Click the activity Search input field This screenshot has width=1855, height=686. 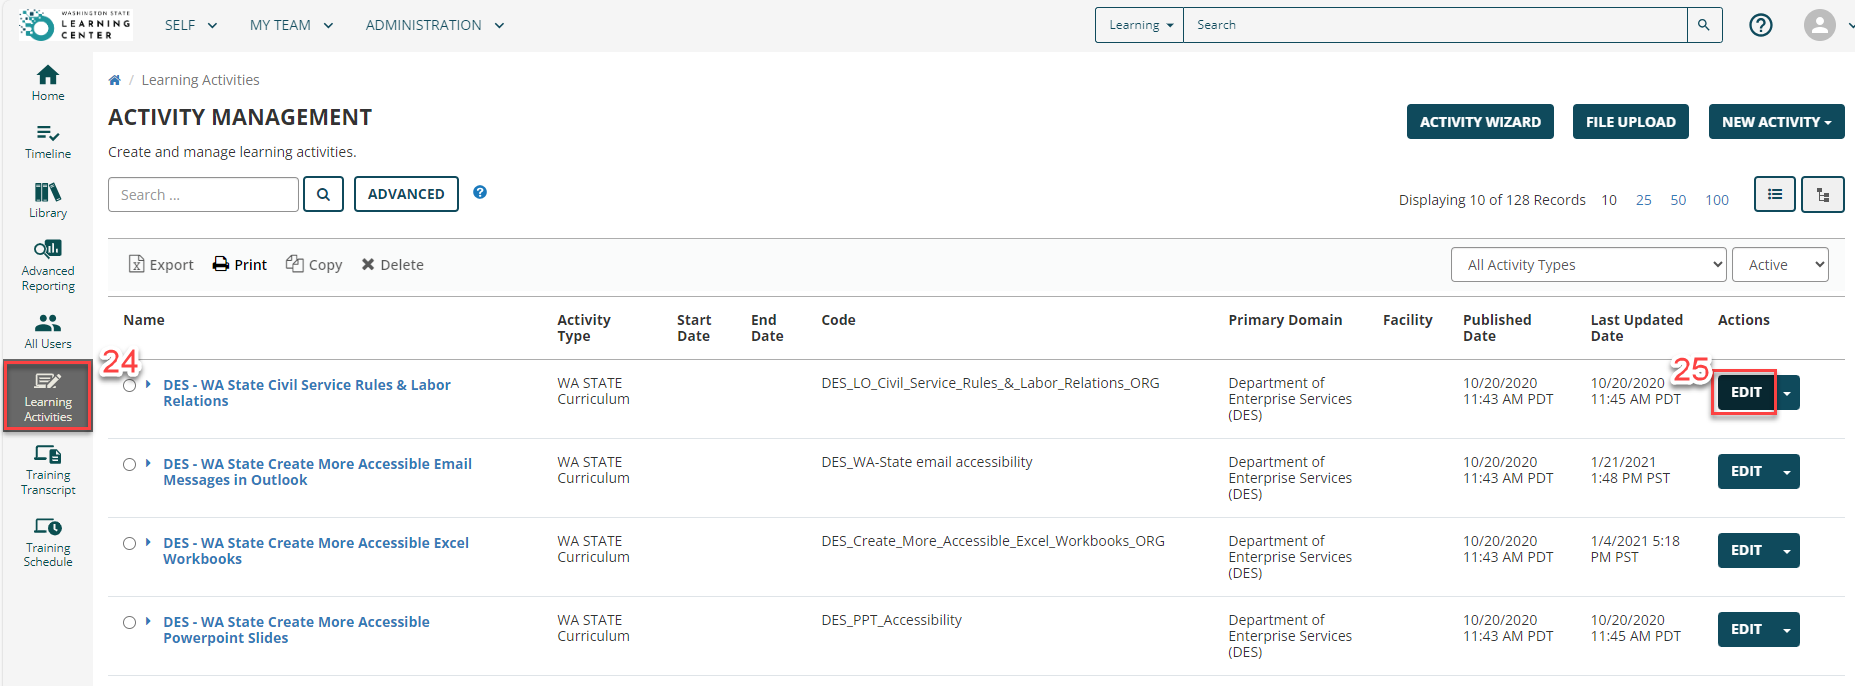click(x=203, y=194)
